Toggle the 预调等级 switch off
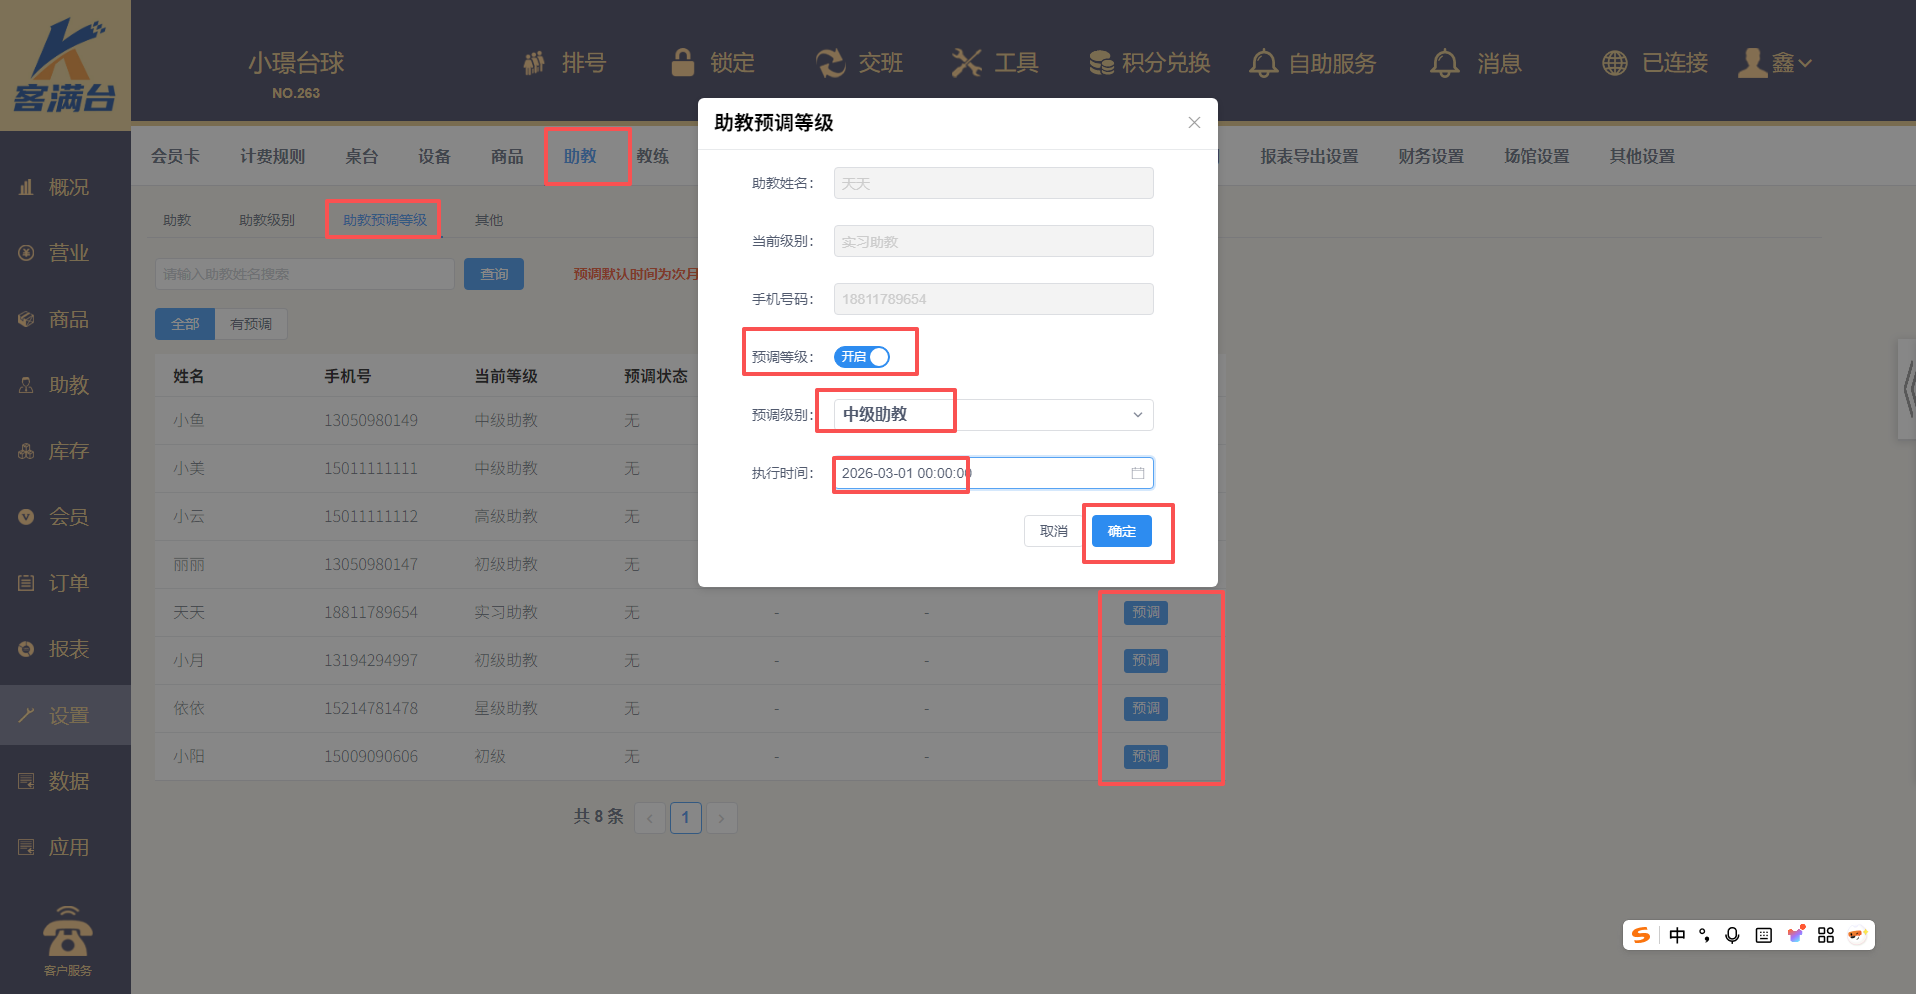Viewport: 1916px width, 994px height. 862,357
